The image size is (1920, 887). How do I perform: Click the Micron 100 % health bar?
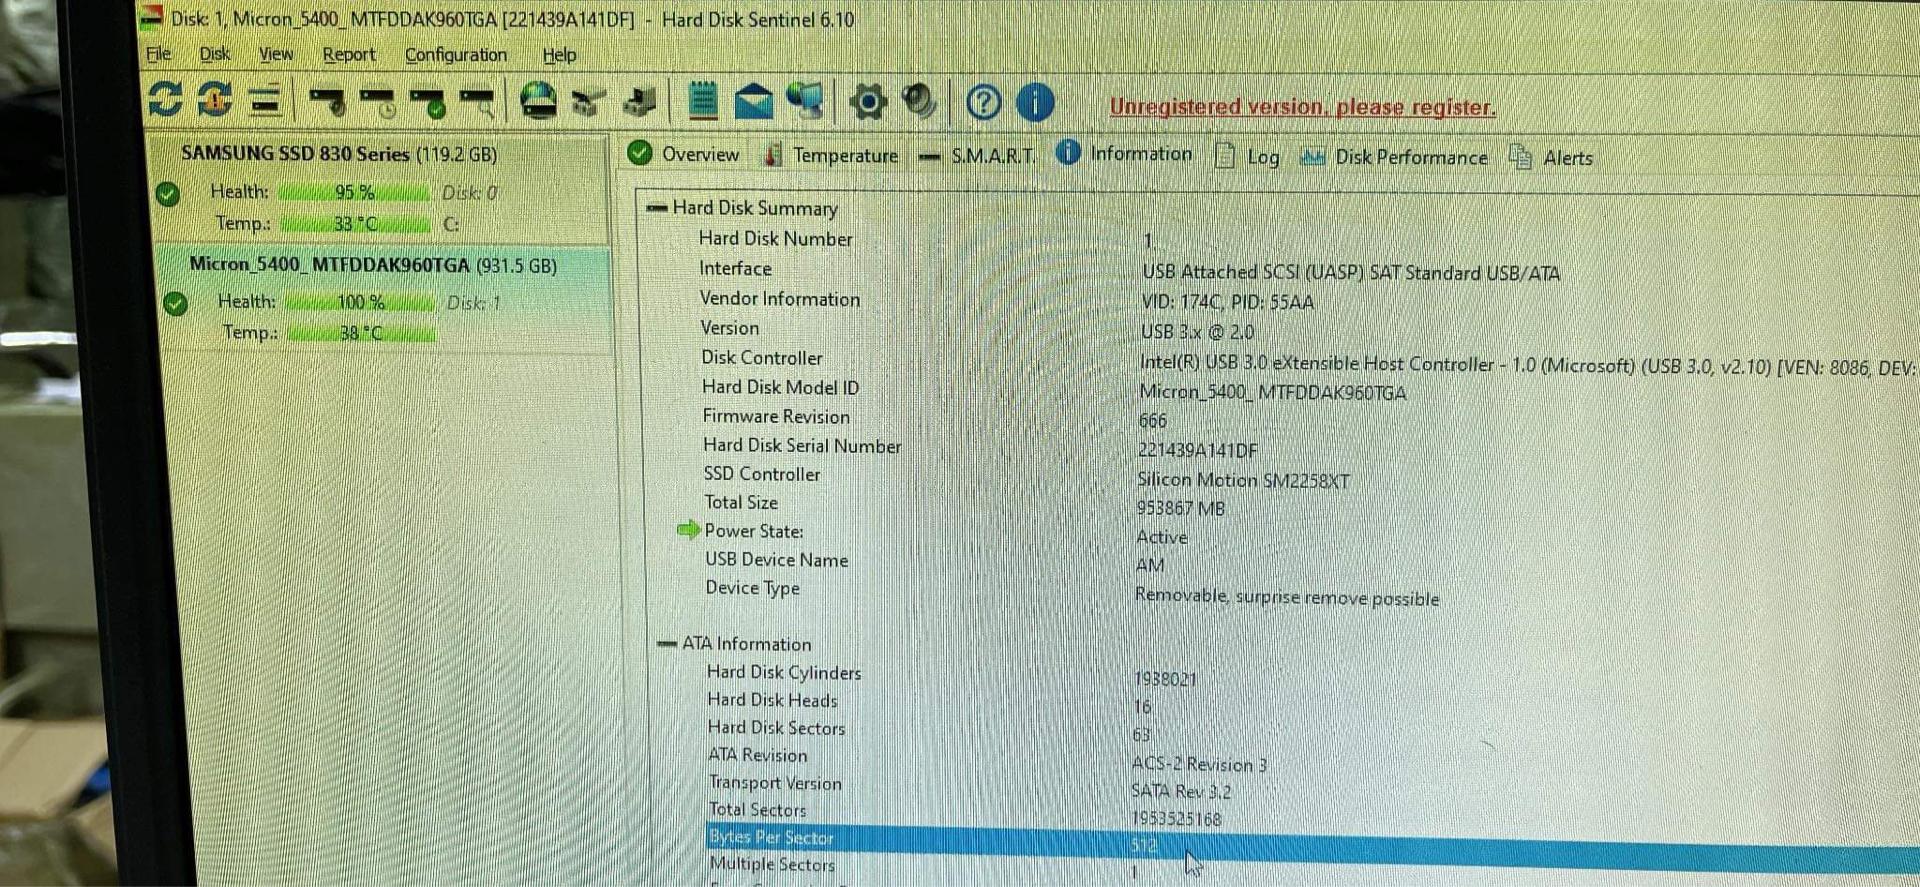(x=360, y=302)
